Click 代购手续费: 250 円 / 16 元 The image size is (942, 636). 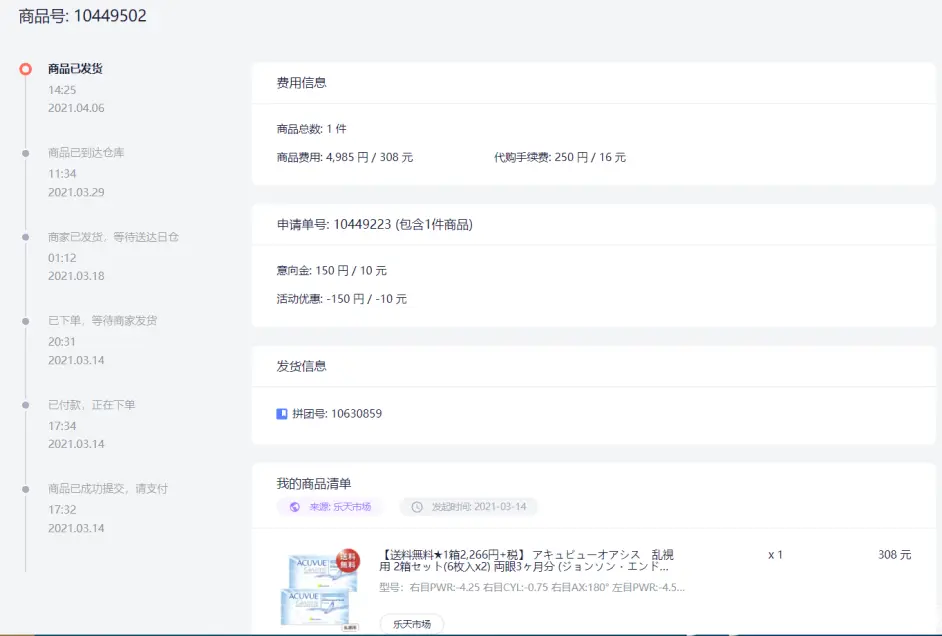[560, 157]
